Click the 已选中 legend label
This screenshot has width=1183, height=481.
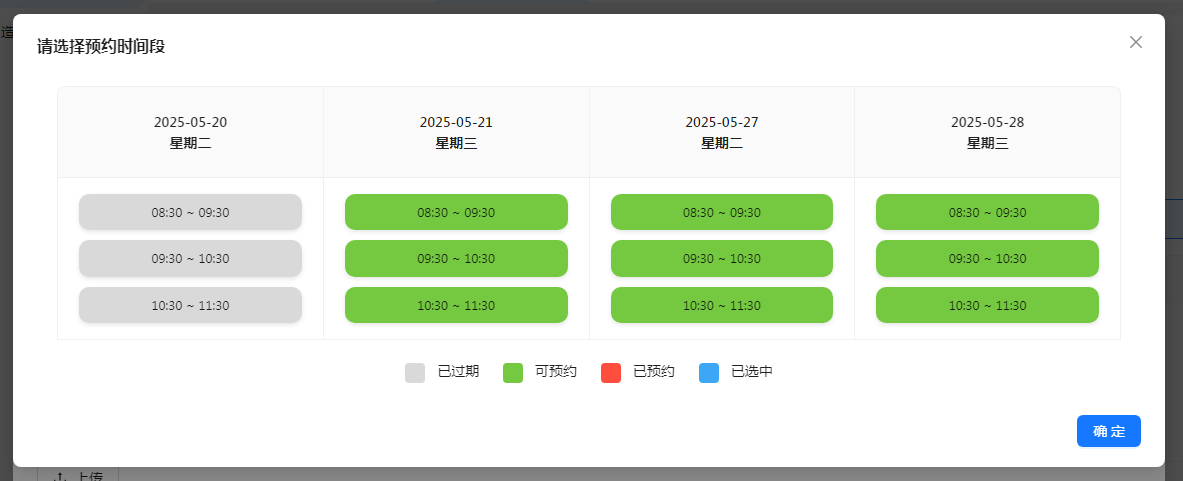point(751,372)
